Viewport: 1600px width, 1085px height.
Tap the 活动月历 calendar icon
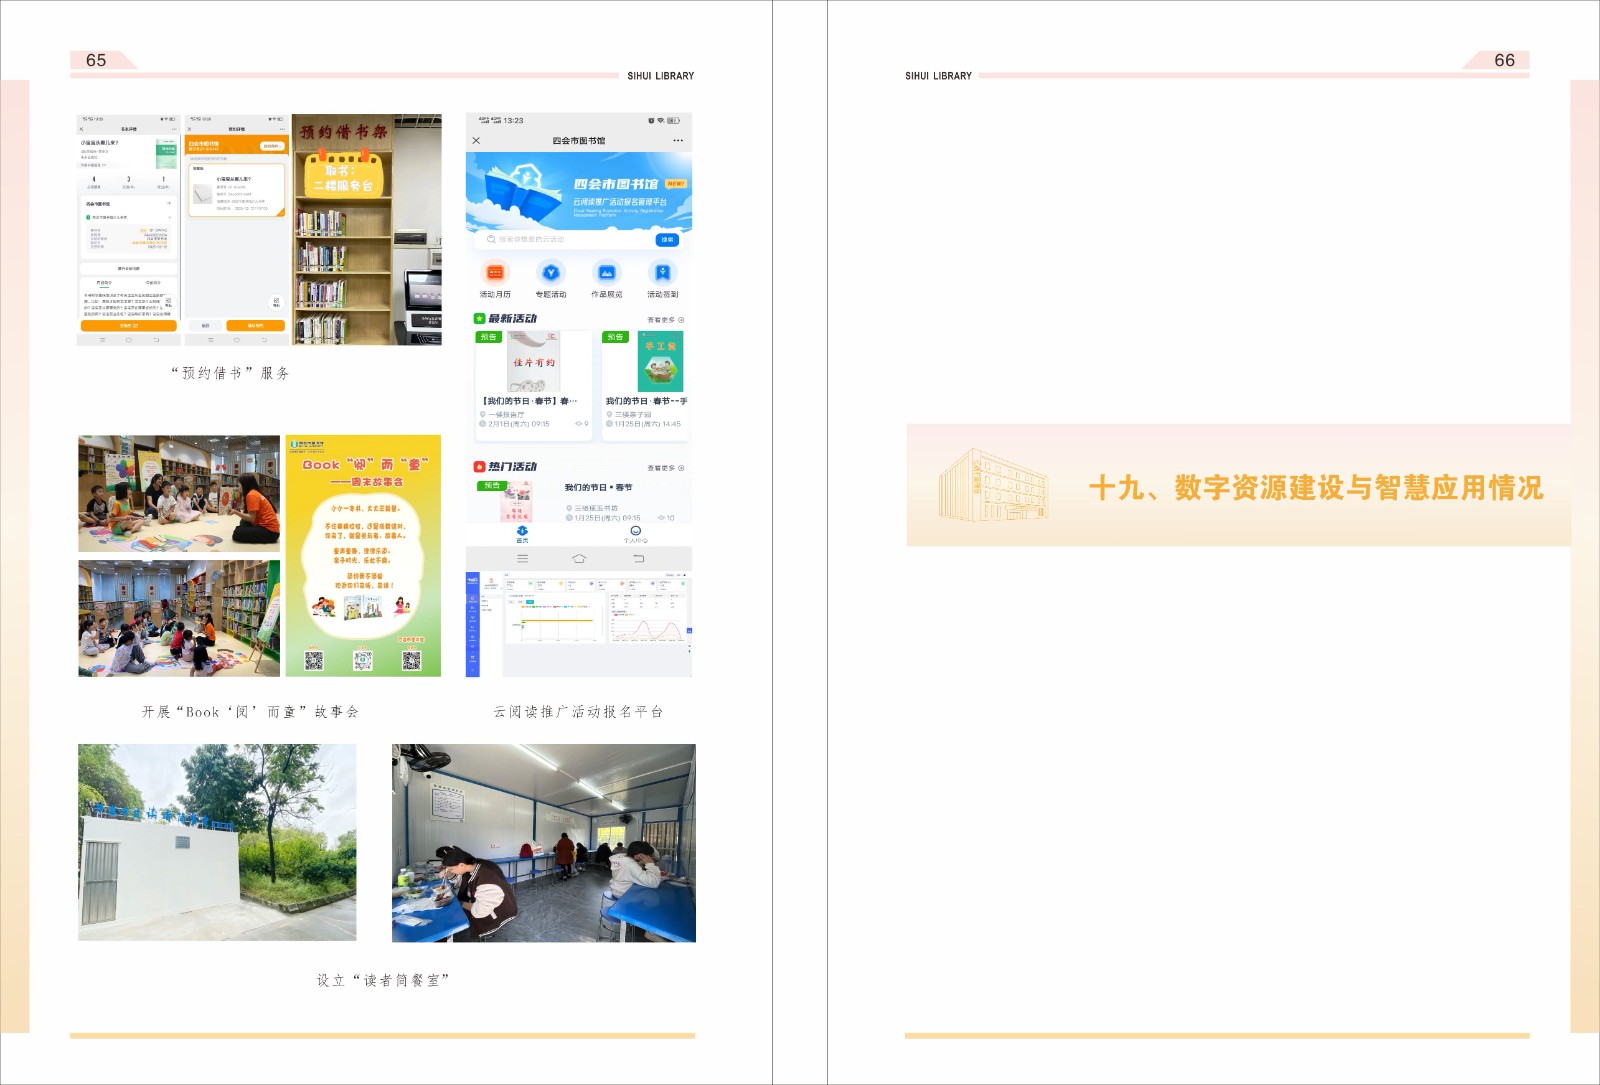pyautogui.click(x=495, y=273)
